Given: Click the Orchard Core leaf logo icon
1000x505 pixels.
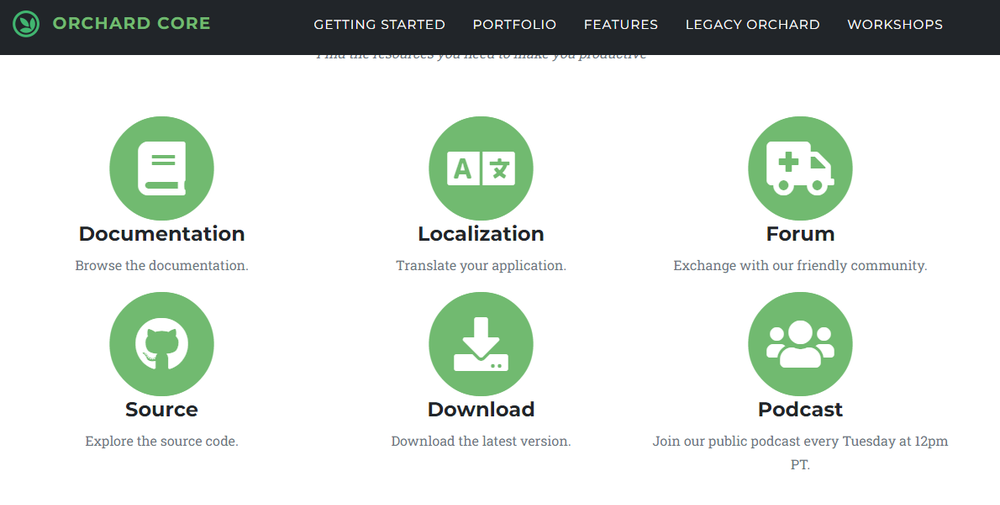Looking at the screenshot, I should pos(26,24).
